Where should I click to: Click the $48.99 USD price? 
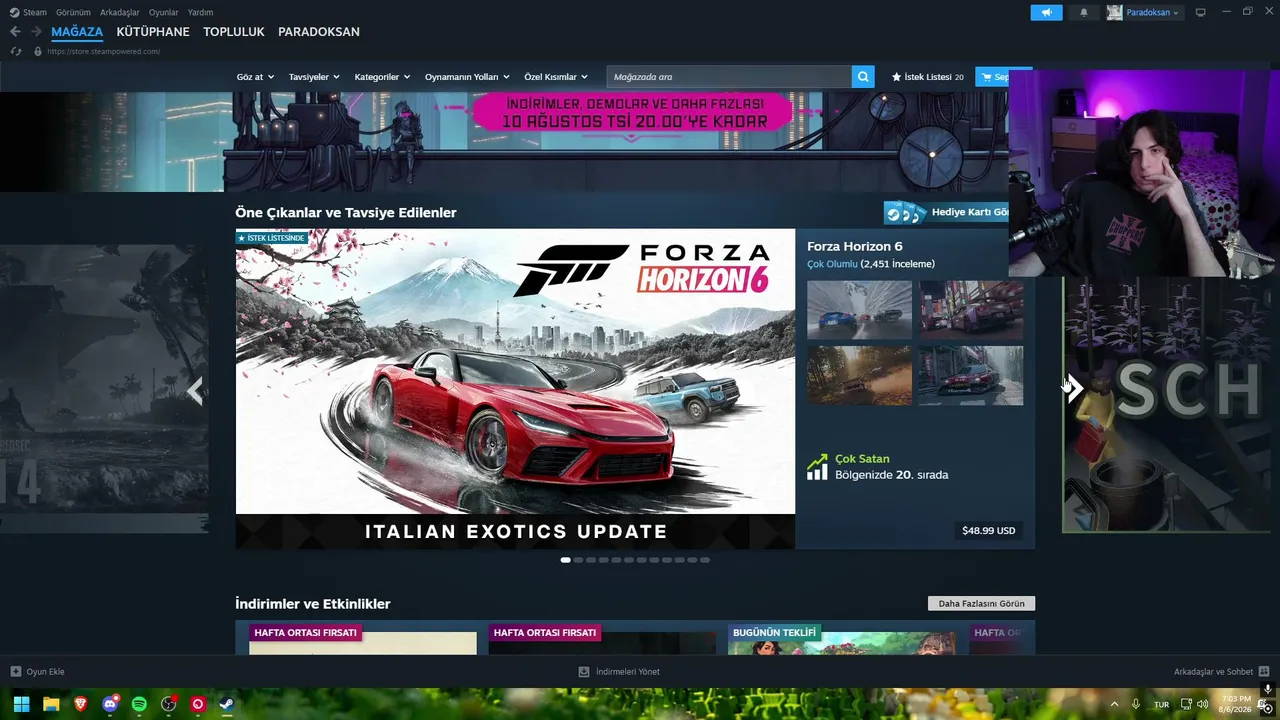(989, 530)
